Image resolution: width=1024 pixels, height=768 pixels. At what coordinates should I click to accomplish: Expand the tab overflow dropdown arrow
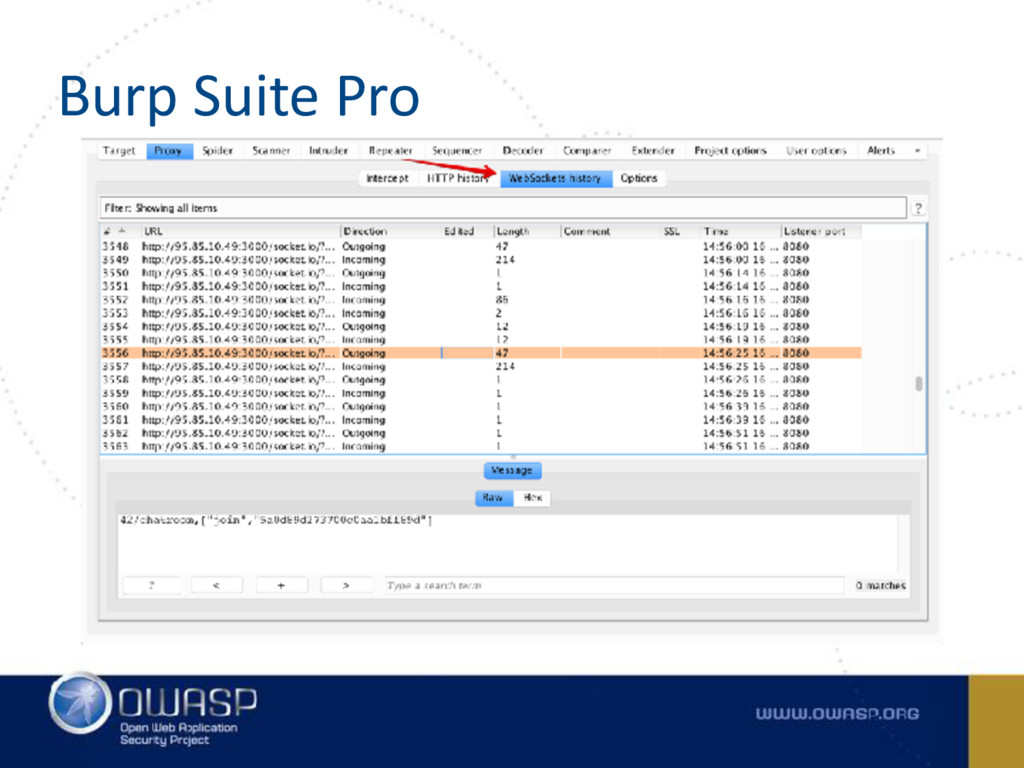(918, 151)
